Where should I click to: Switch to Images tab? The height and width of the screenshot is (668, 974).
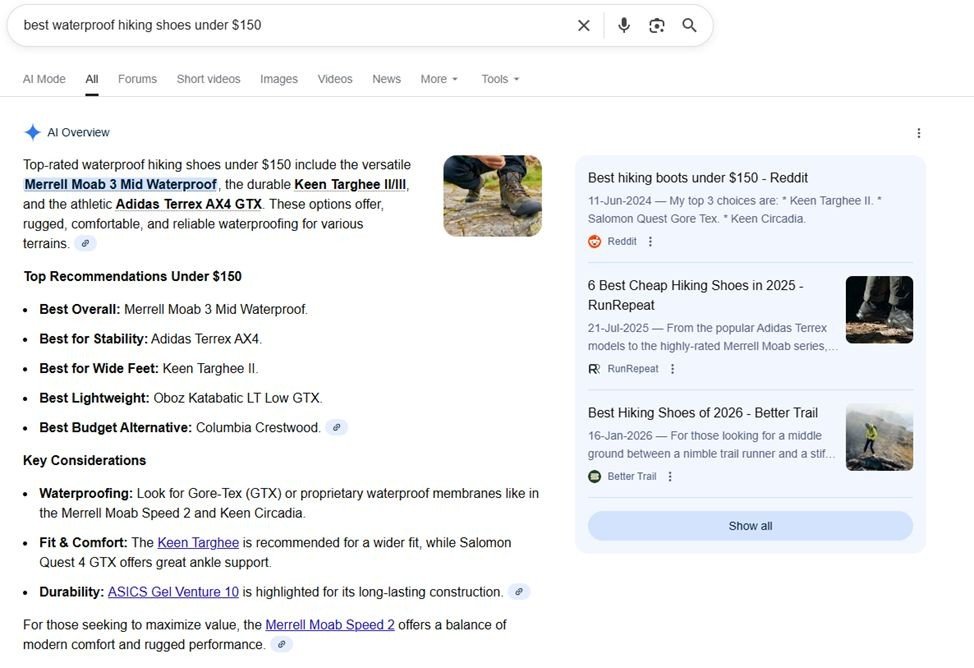(x=279, y=79)
